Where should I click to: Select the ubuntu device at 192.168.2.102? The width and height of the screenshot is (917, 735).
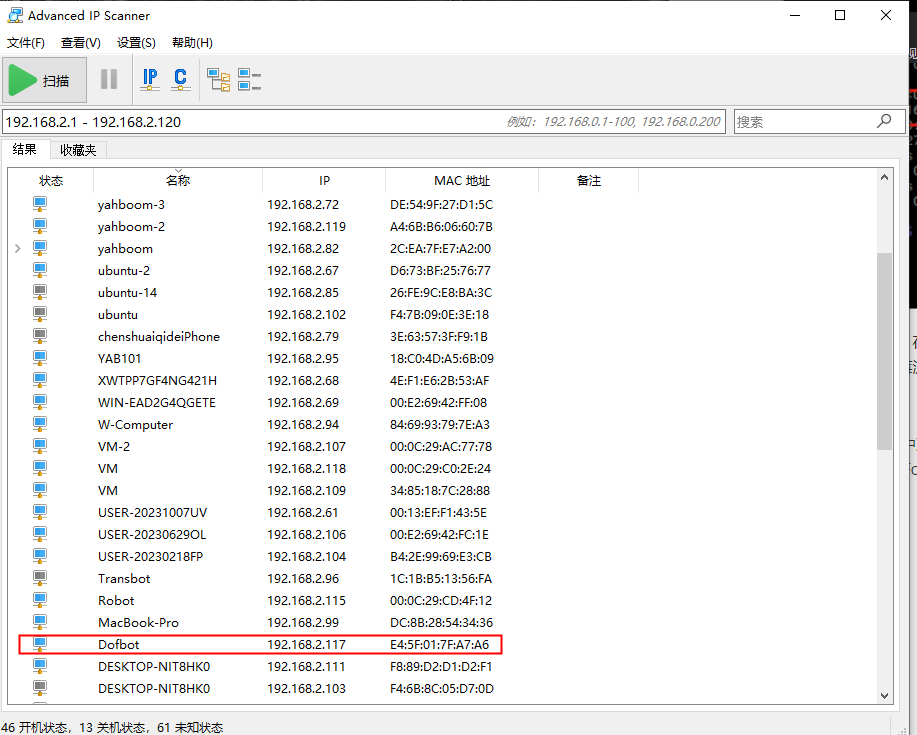(x=118, y=315)
